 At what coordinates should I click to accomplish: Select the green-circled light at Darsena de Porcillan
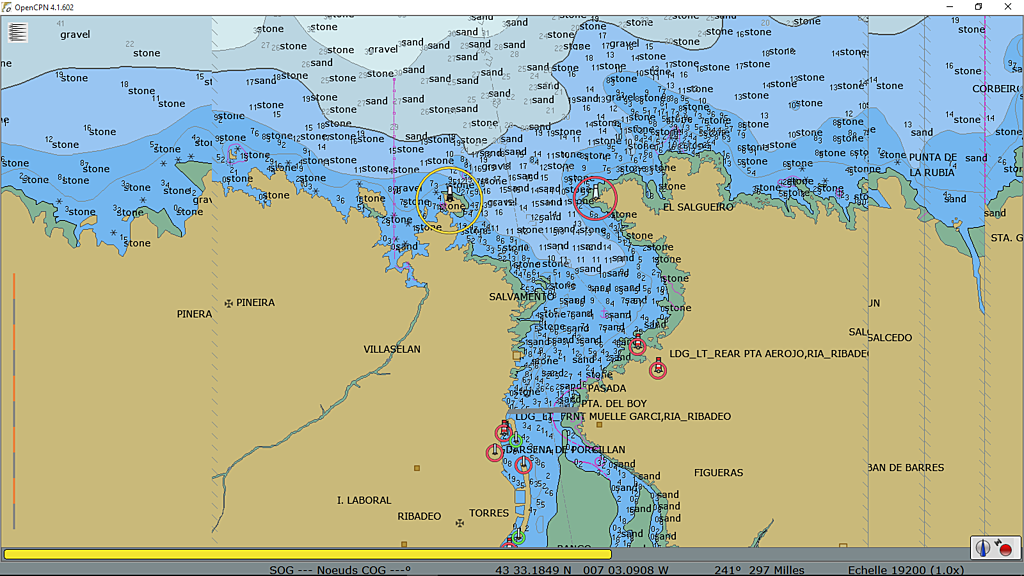pyautogui.click(x=516, y=440)
